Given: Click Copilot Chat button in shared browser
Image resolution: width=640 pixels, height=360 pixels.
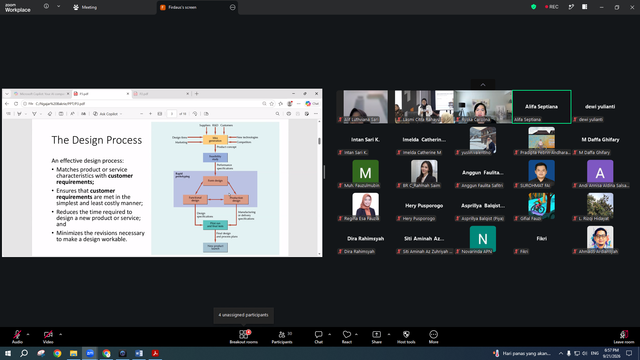Looking at the screenshot, I should tap(312, 104).
